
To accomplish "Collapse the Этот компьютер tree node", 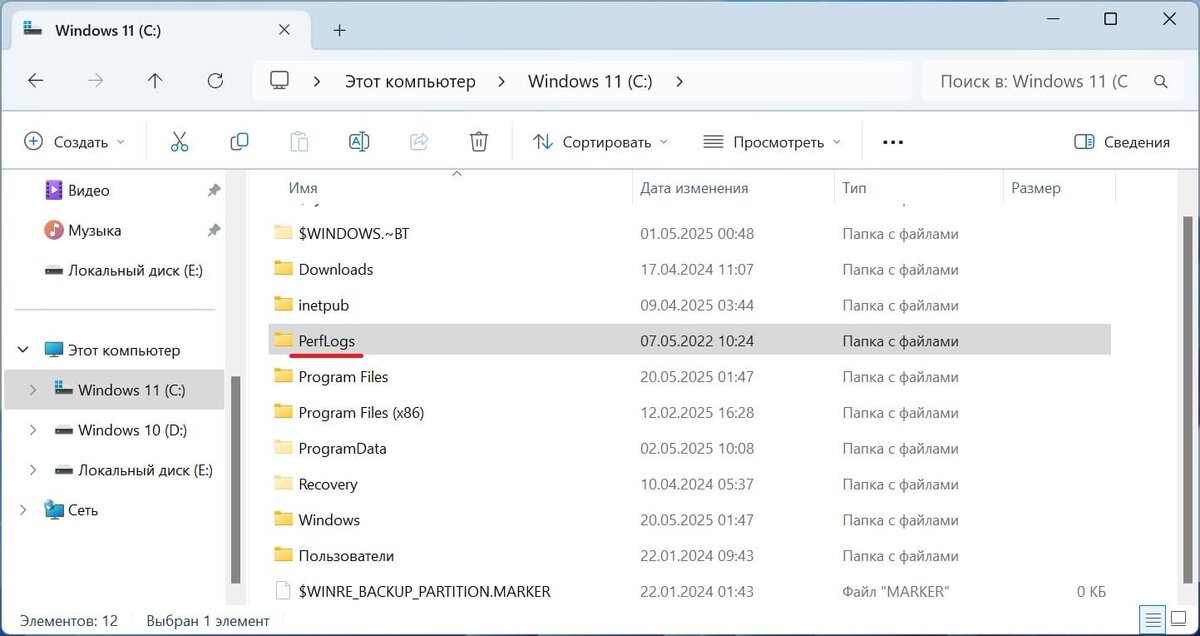I will point(23,350).
